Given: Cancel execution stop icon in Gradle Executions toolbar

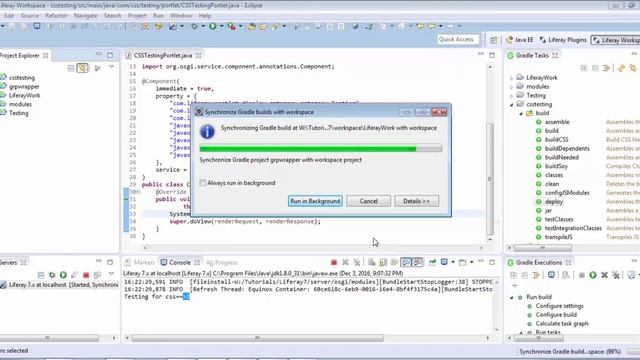Looking at the screenshot, I should click(582, 275).
